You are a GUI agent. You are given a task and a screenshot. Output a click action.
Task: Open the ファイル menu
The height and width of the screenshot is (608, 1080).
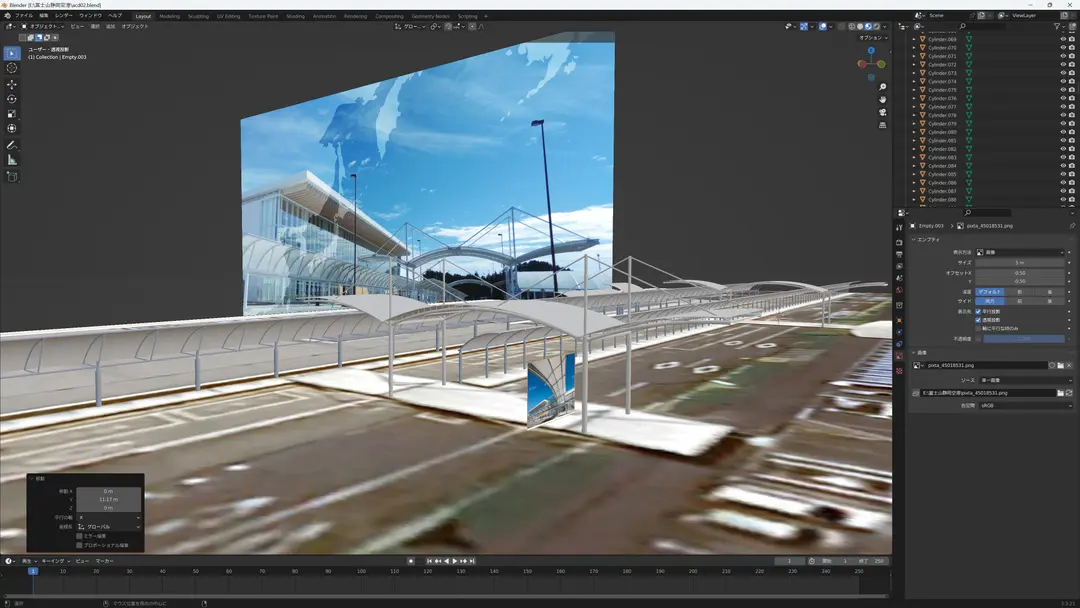(23, 15)
